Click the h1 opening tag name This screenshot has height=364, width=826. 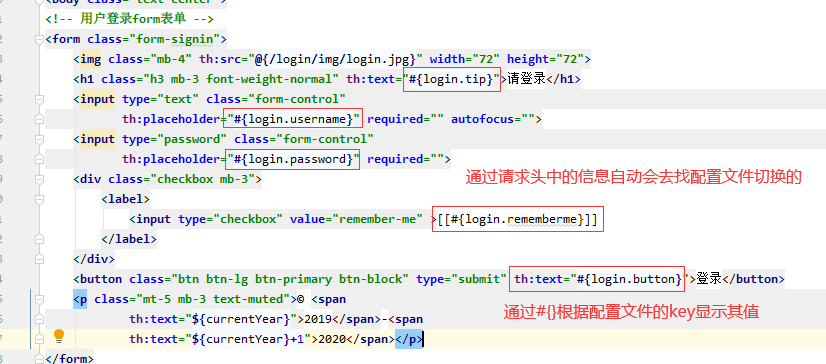87,79
